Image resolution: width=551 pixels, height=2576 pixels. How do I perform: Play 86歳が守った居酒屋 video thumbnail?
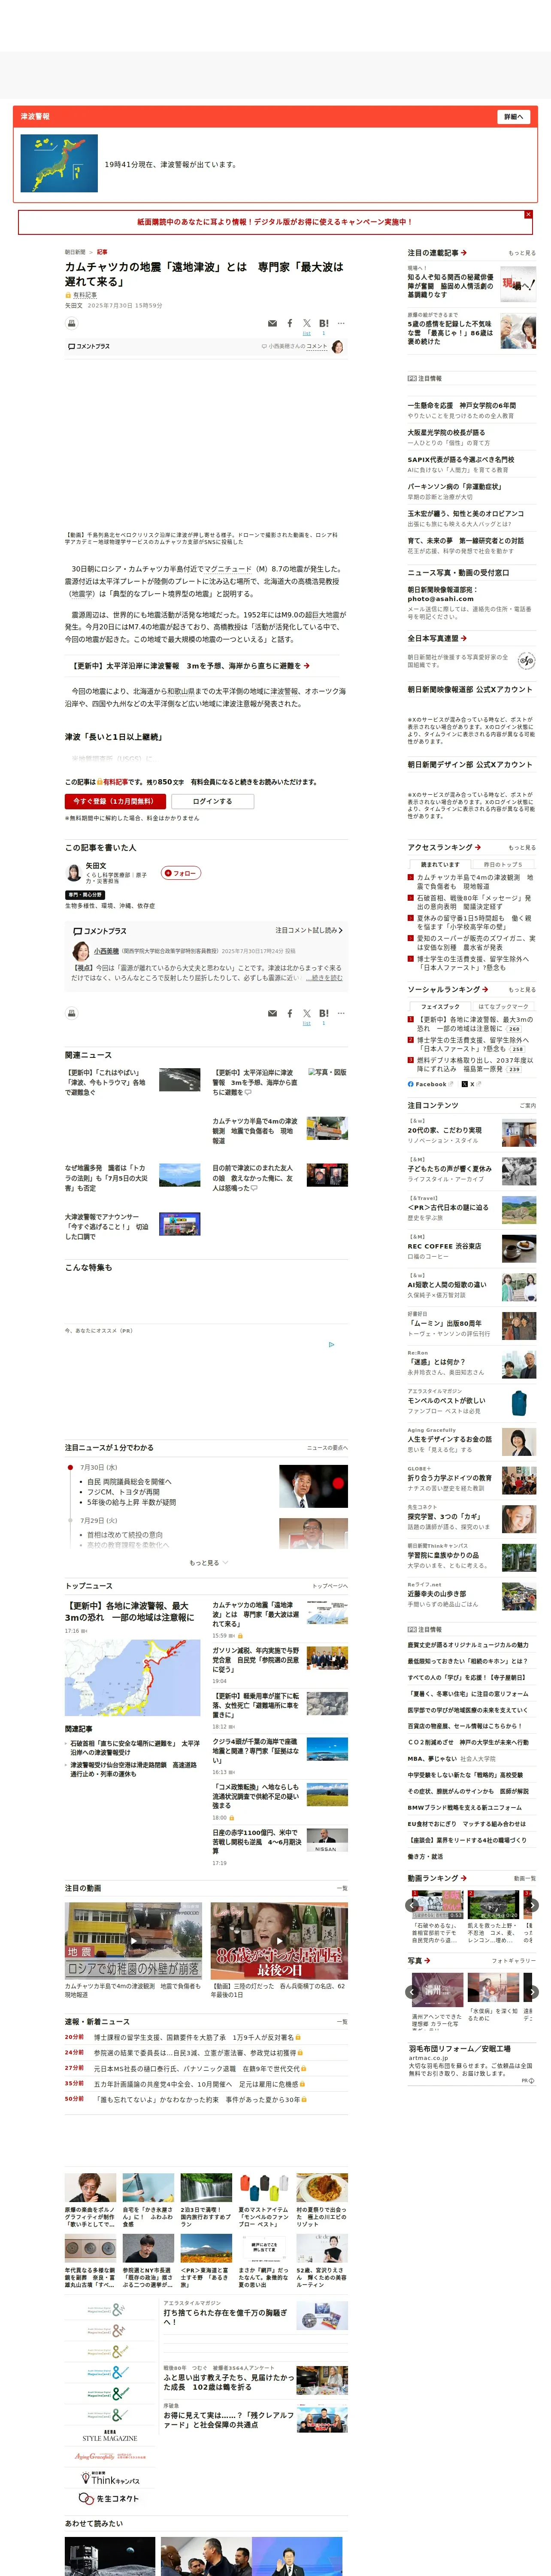pos(279,1941)
